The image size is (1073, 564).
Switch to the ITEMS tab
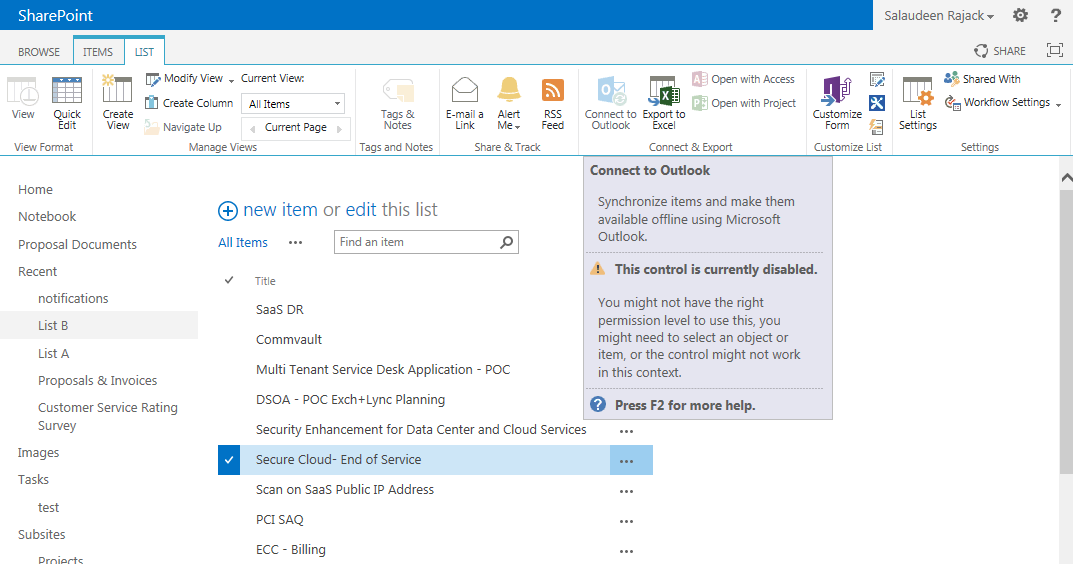(x=98, y=52)
